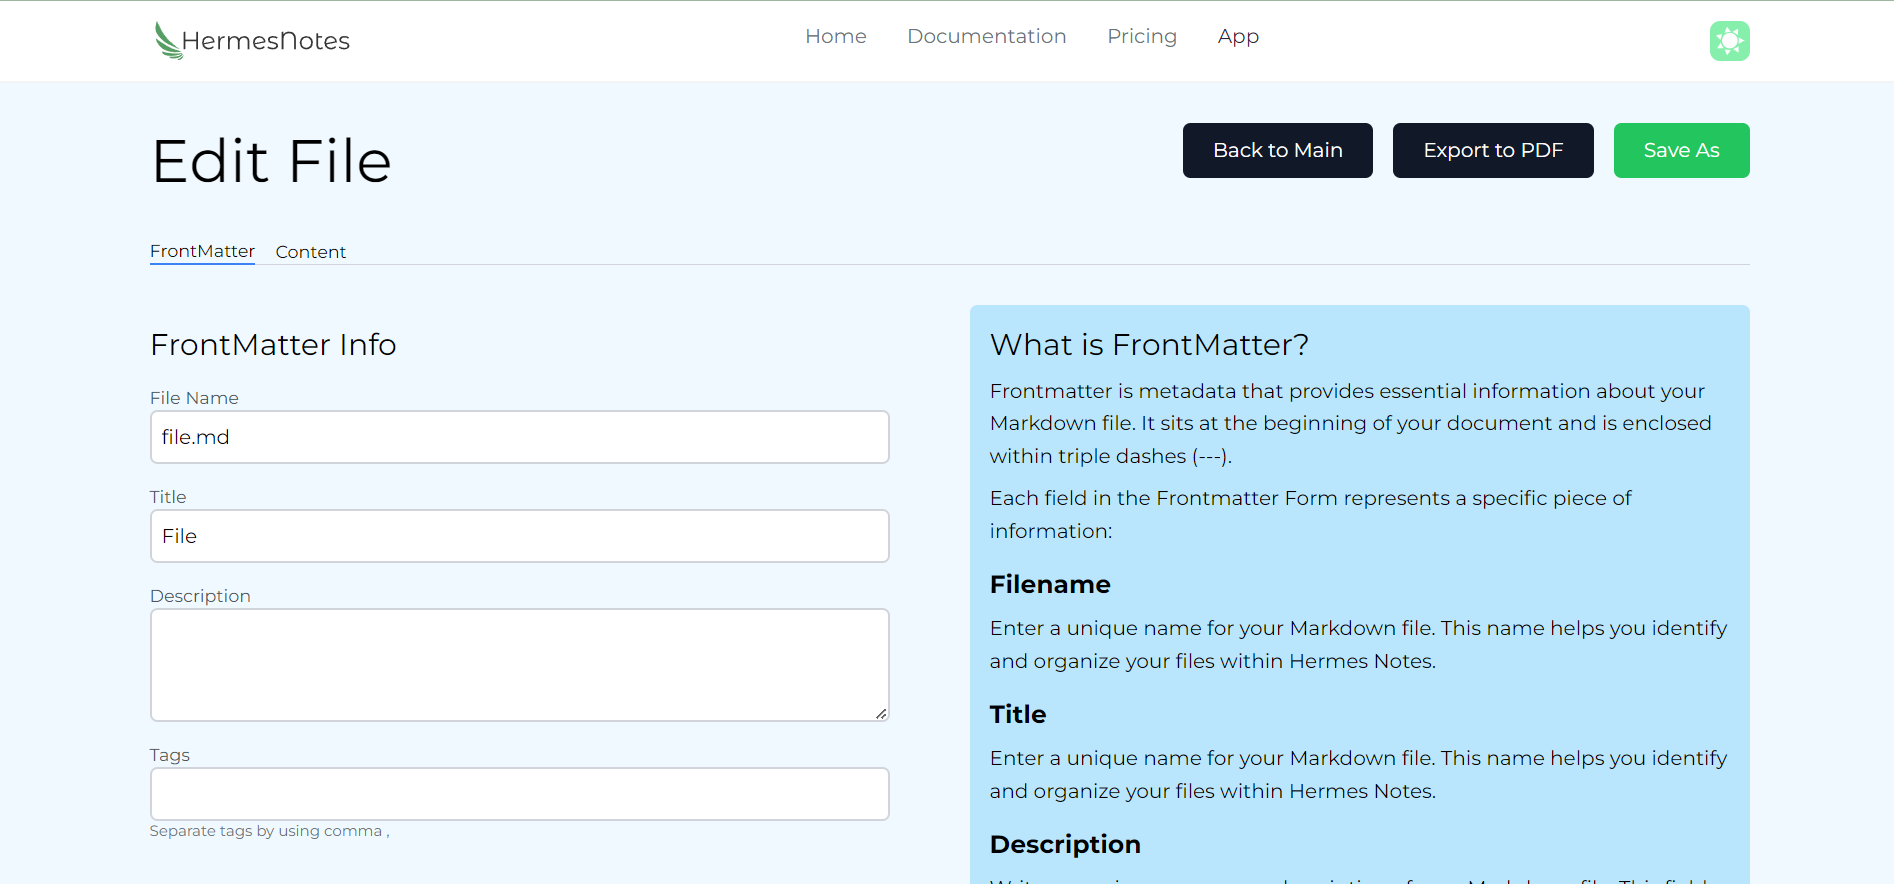Focus the File Name input field
The image size is (1894, 884).
point(520,437)
